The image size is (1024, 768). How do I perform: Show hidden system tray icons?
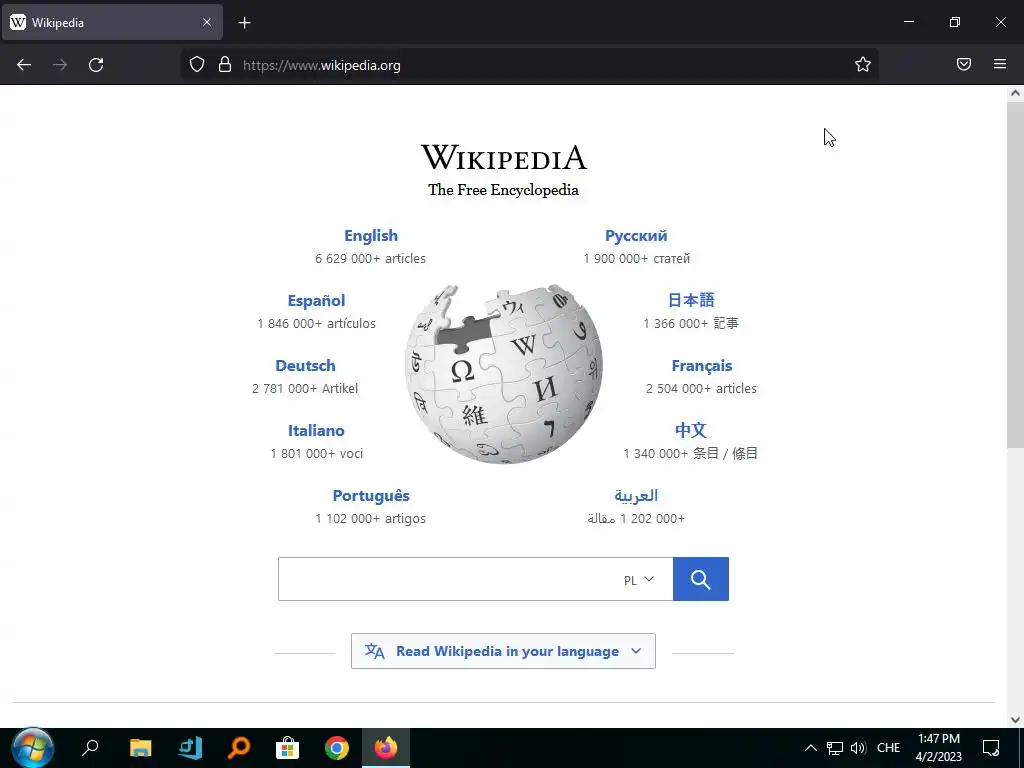point(810,748)
